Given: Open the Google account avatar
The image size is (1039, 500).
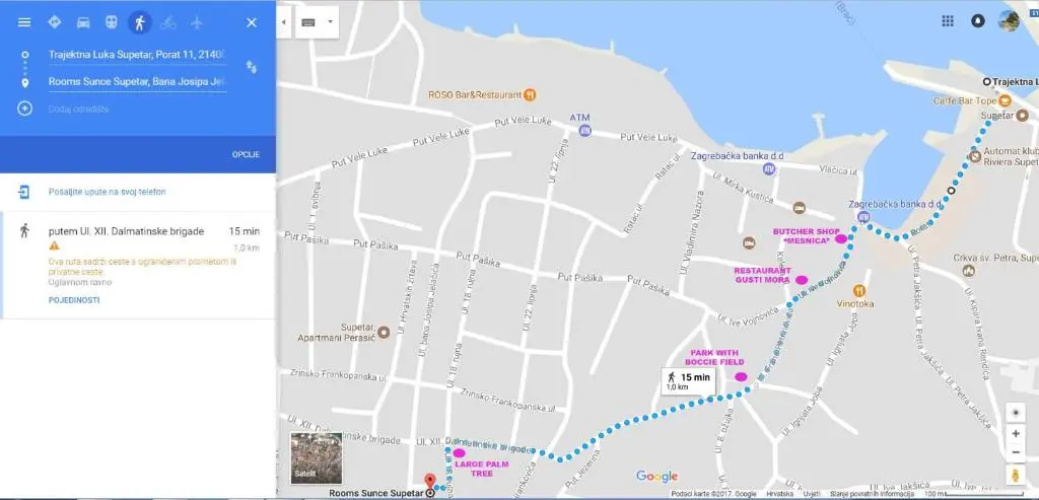Looking at the screenshot, I should (1009, 20).
